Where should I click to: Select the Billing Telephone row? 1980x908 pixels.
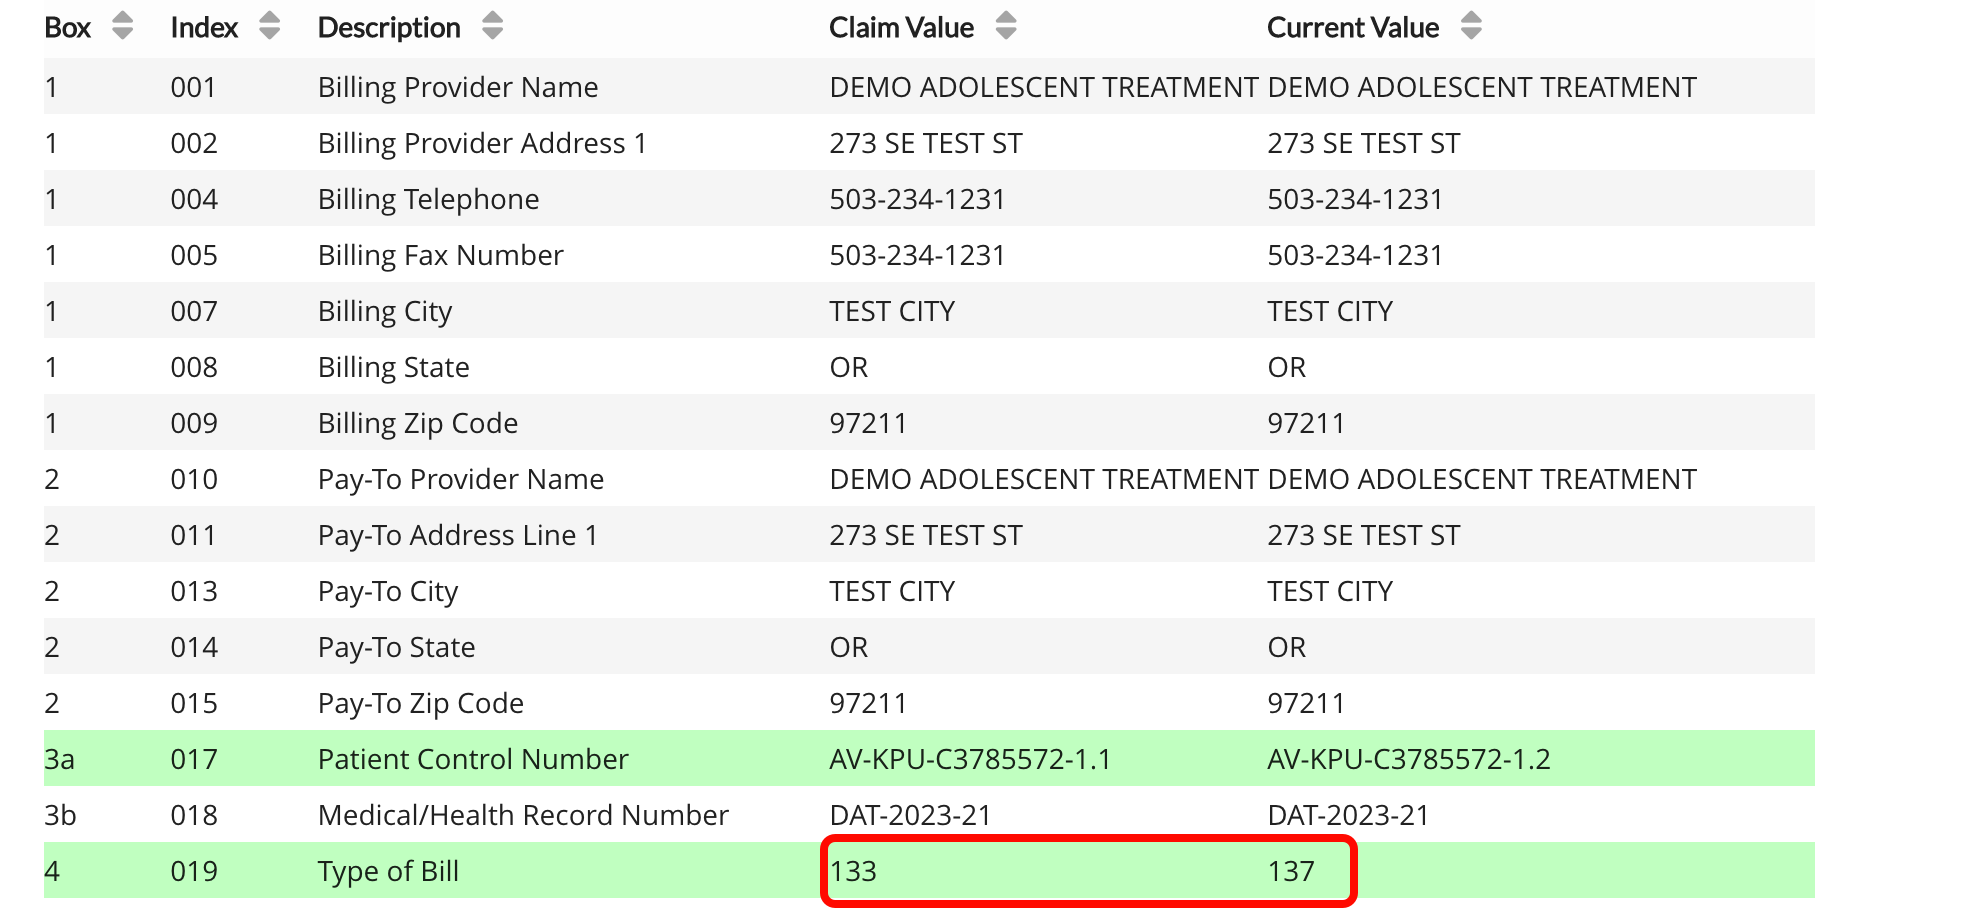tap(428, 199)
